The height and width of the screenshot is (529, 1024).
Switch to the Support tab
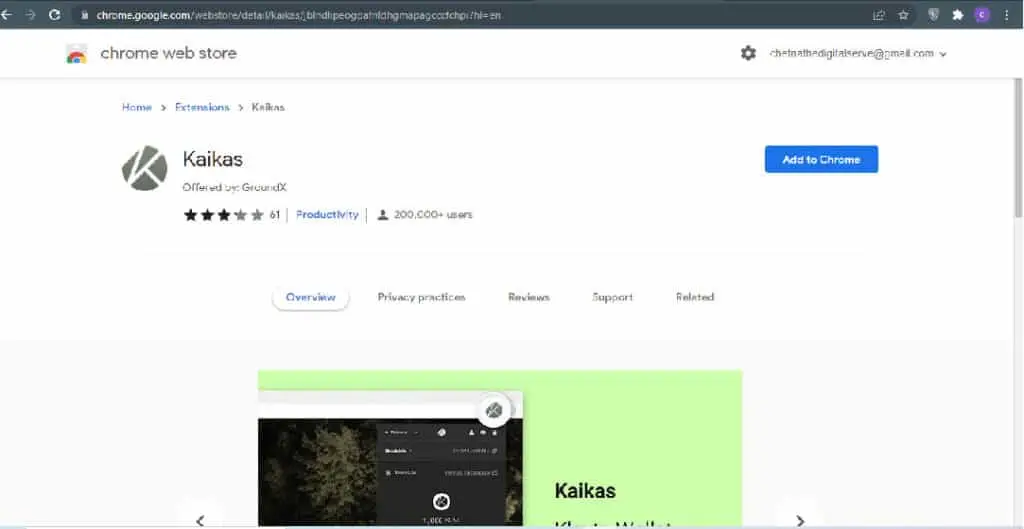(x=613, y=297)
